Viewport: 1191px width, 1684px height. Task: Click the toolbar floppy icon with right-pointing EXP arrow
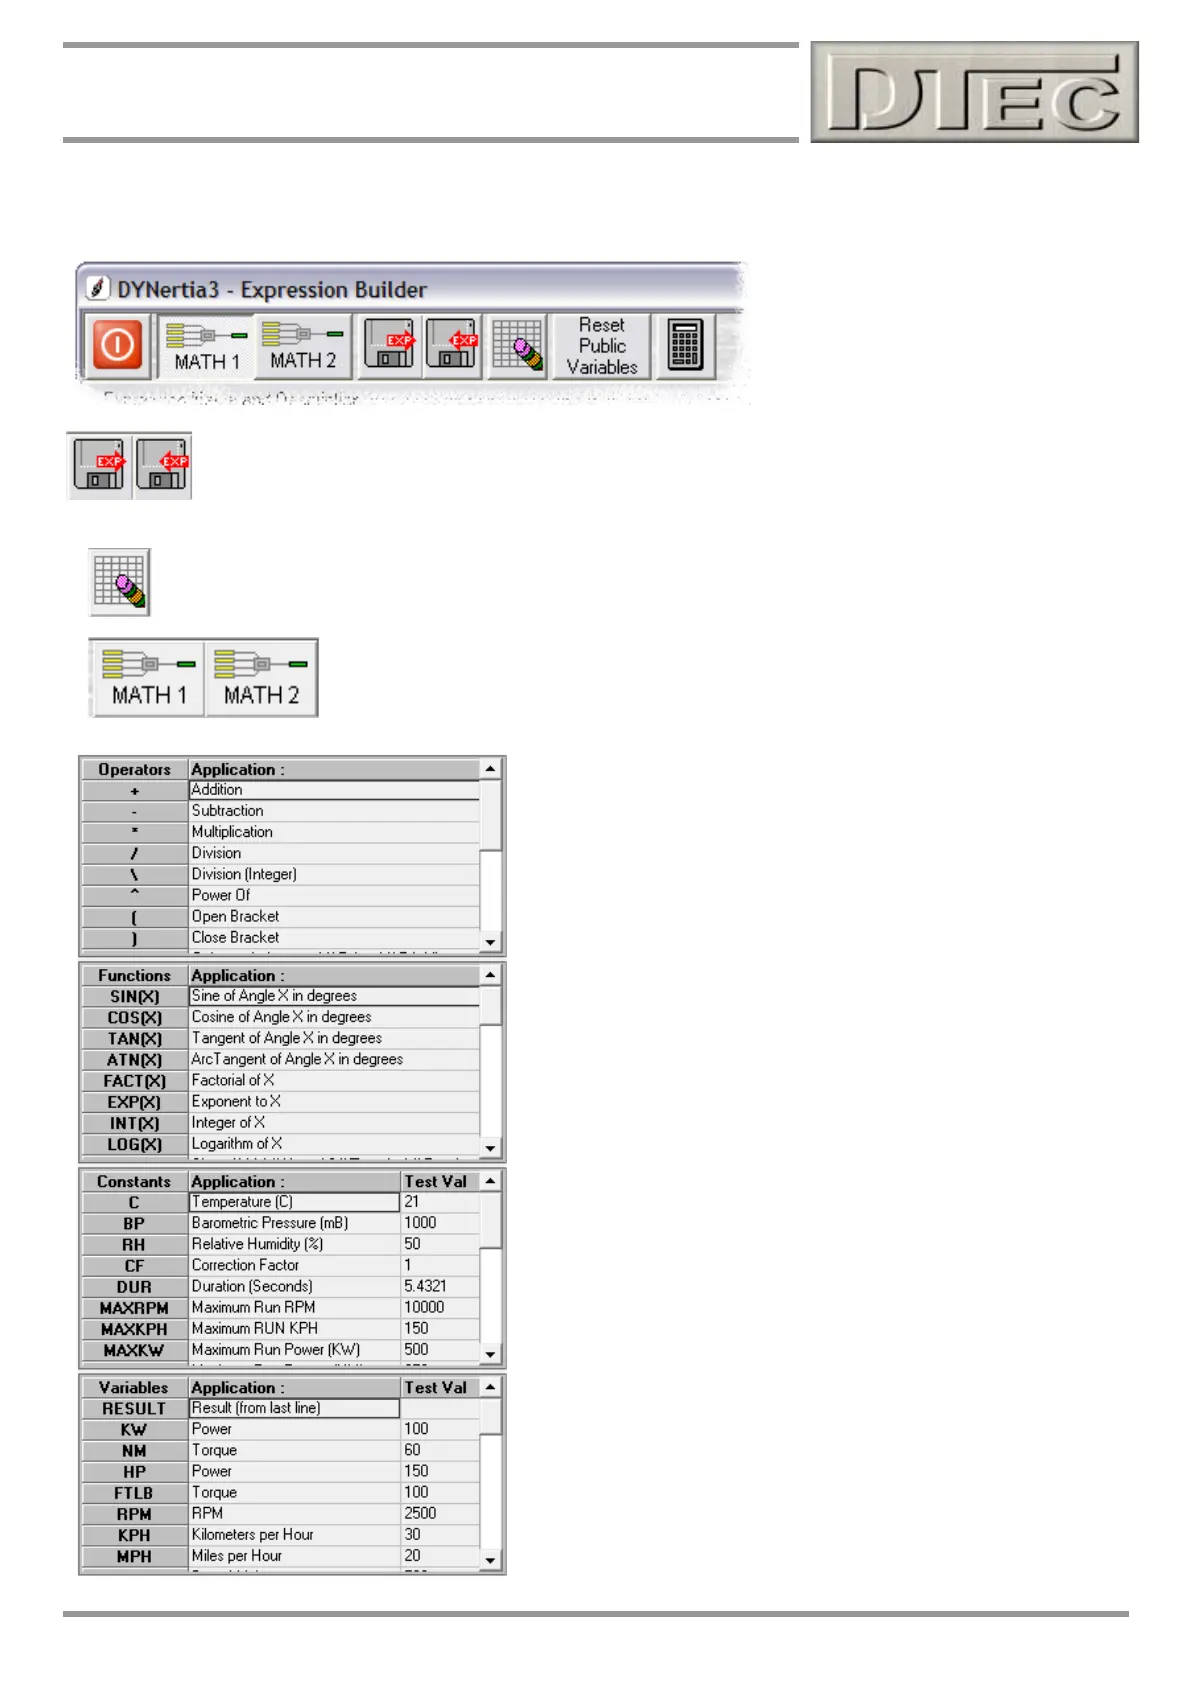(x=389, y=346)
